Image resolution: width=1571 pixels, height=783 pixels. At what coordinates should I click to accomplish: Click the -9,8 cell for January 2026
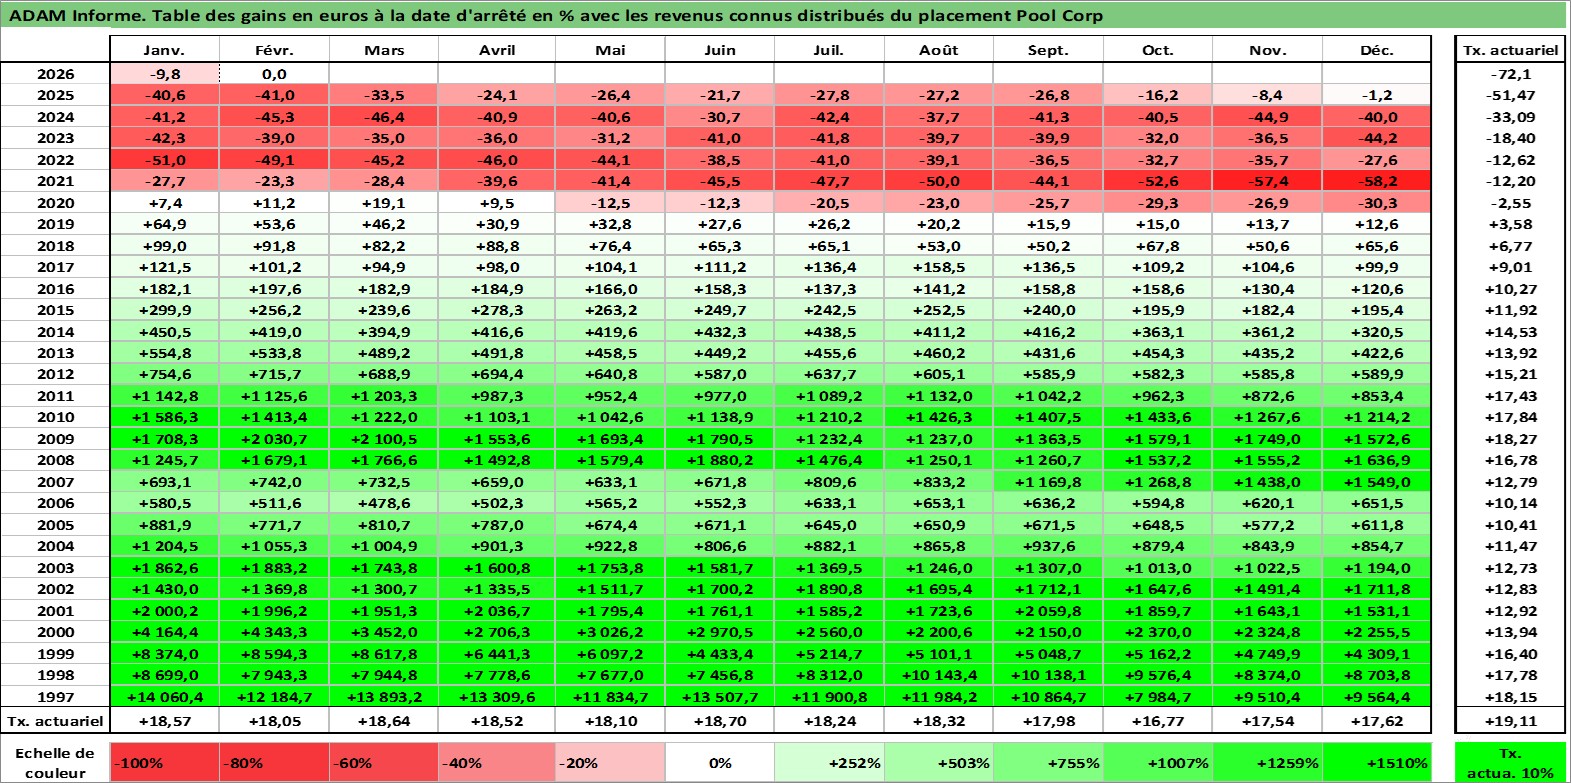164,74
